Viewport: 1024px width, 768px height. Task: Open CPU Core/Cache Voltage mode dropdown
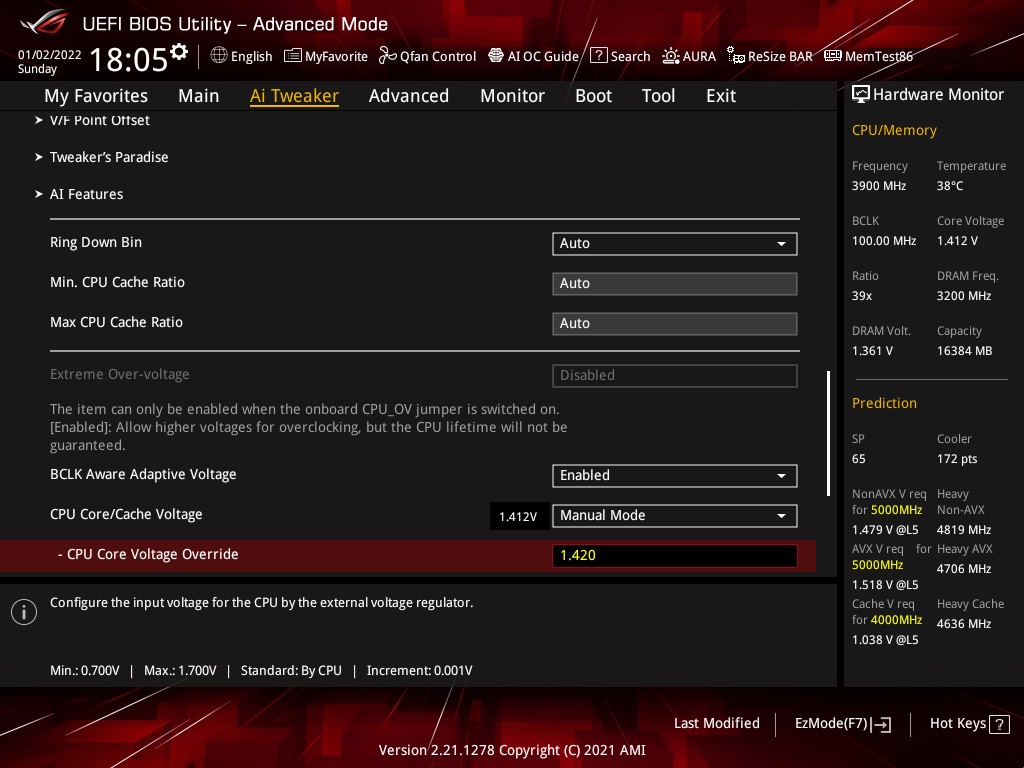[674, 515]
